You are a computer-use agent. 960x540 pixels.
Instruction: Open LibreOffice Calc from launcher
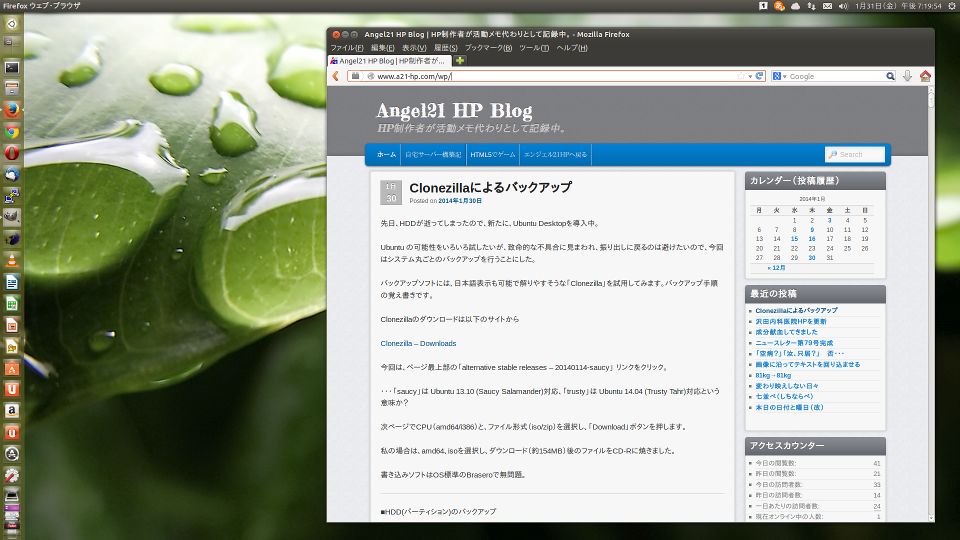tap(12, 304)
